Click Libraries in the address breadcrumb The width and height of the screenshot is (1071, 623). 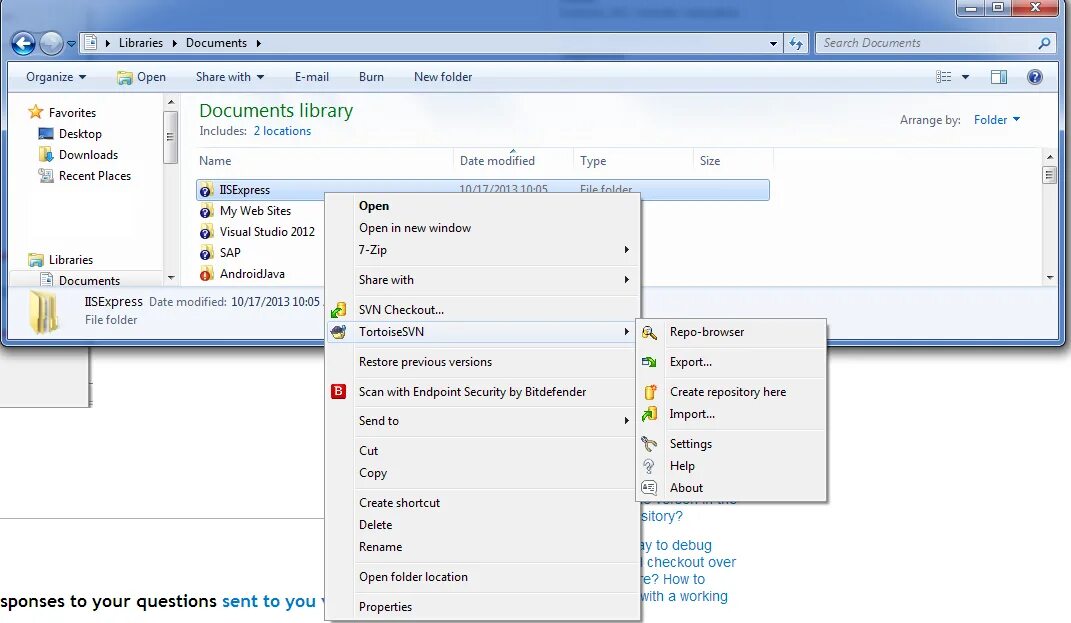tap(141, 43)
